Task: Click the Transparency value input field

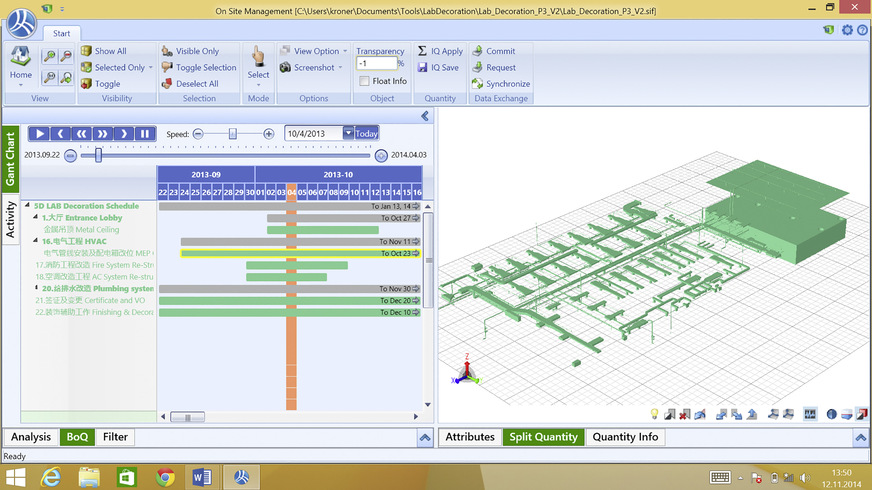Action: point(376,64)
